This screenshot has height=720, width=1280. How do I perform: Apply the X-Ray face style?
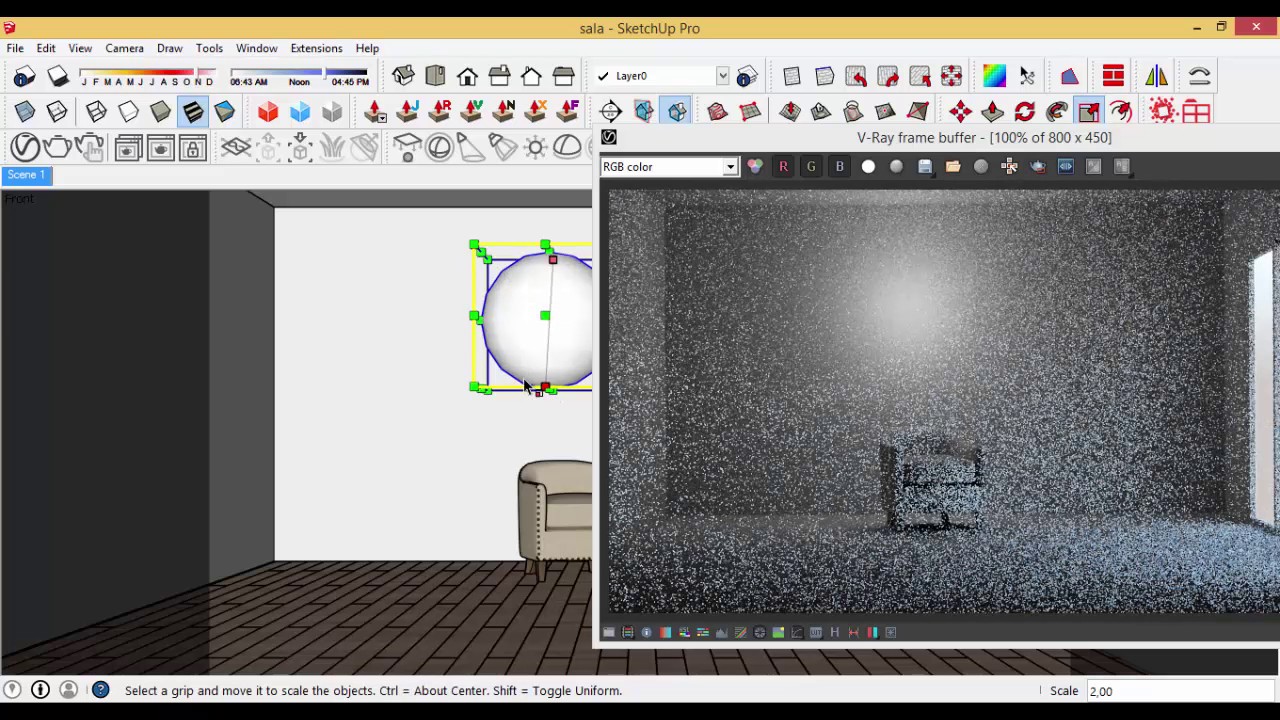pos(24,111)
